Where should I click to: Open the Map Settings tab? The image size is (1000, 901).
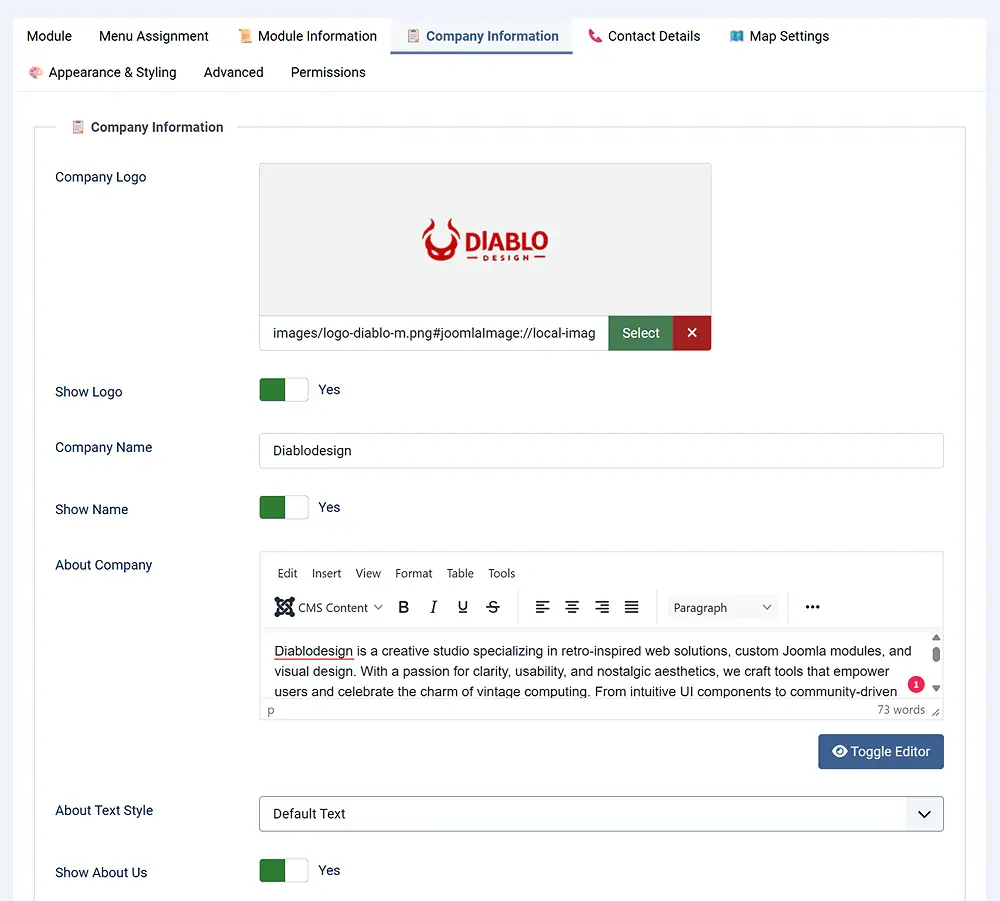[779, 36]
